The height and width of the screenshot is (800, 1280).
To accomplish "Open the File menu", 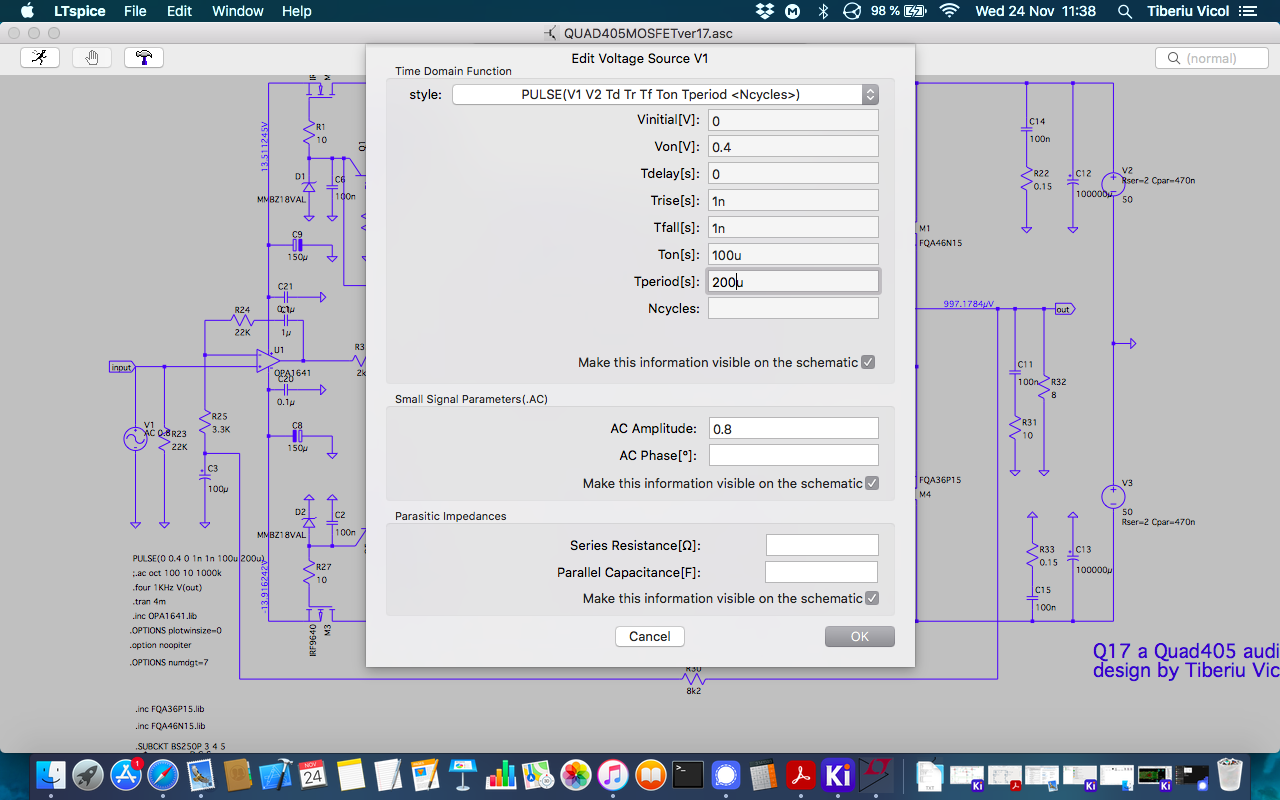I will pos(135,11).
